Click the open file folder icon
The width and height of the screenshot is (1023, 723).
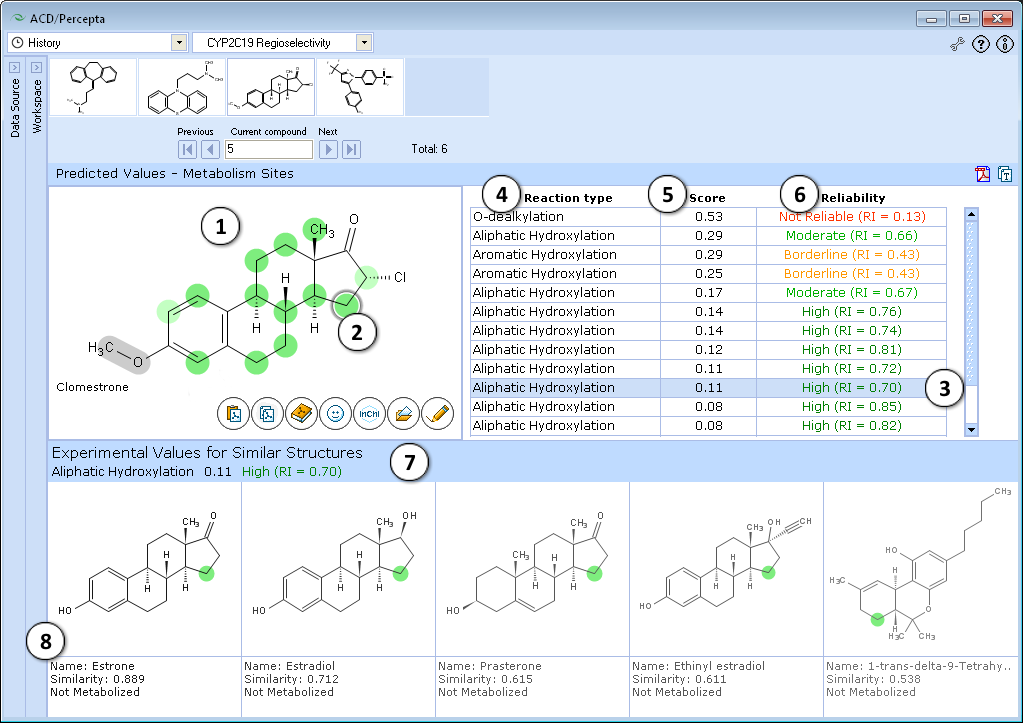pyautogui.click(x=403, y=414)
